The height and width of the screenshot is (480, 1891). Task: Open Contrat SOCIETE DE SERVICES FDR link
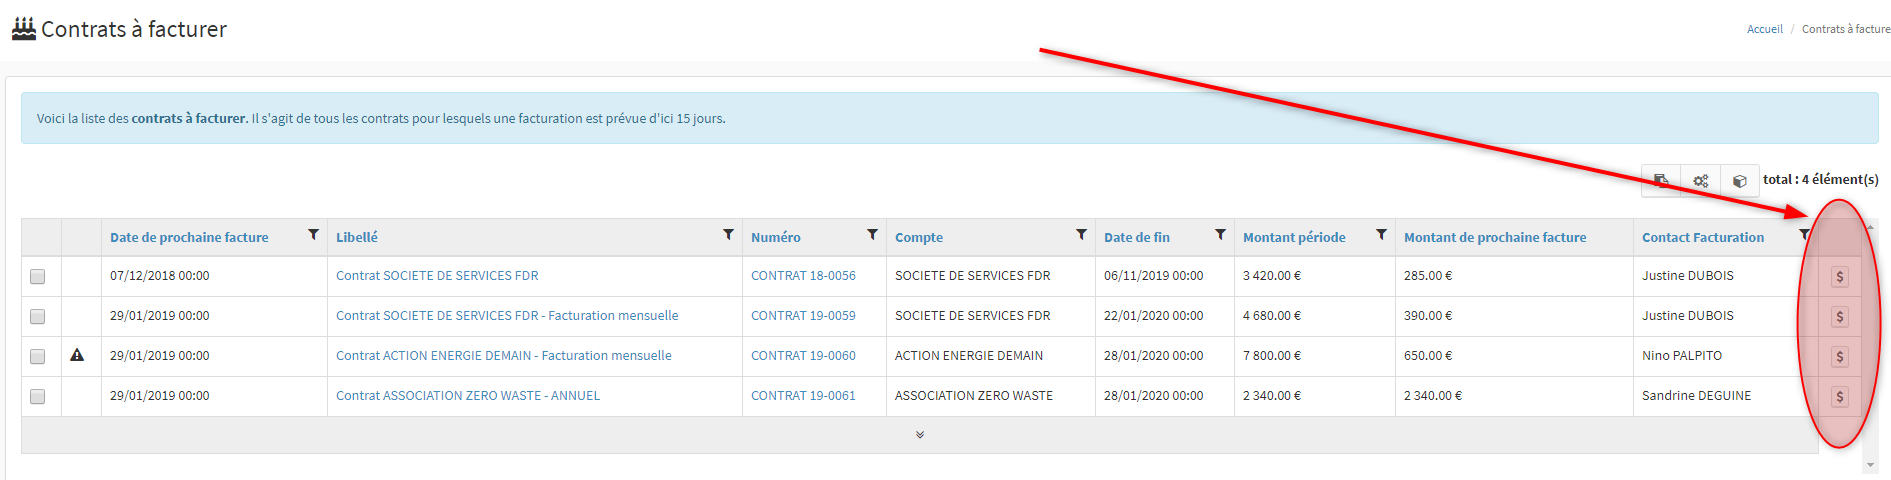click(437, 276)
